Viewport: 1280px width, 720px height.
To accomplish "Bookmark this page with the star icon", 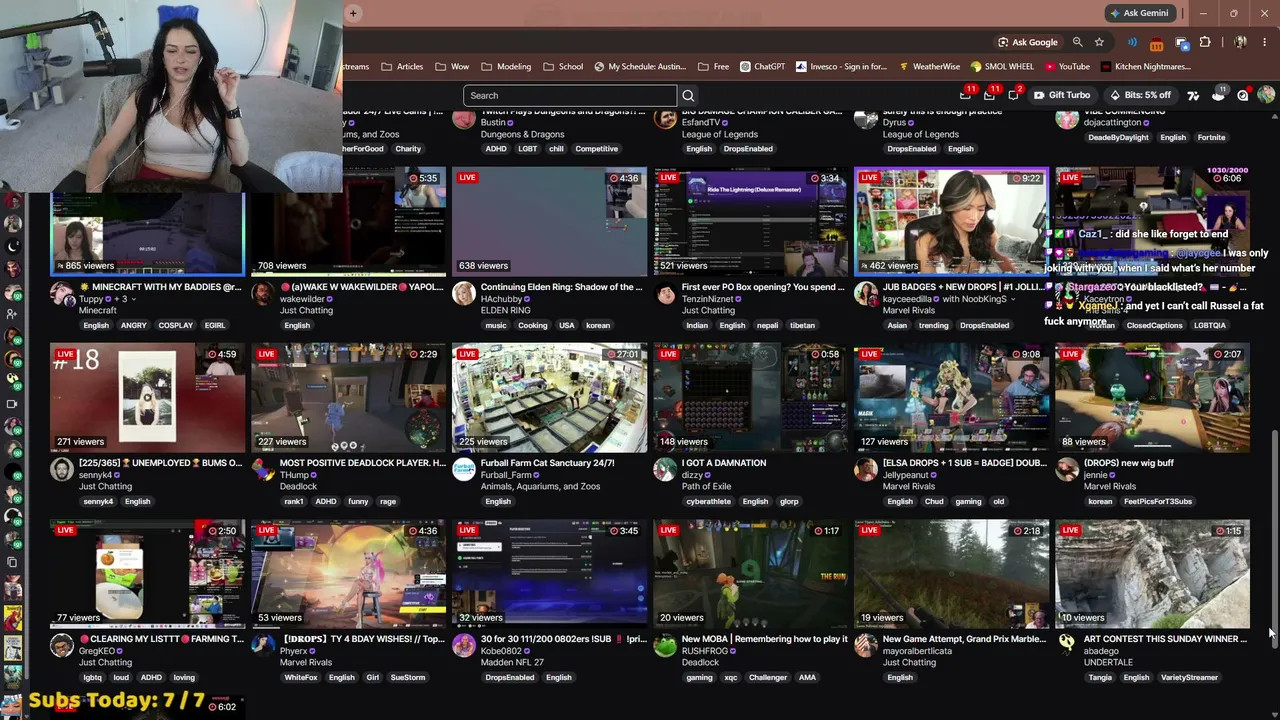I will coord(1099,42).
